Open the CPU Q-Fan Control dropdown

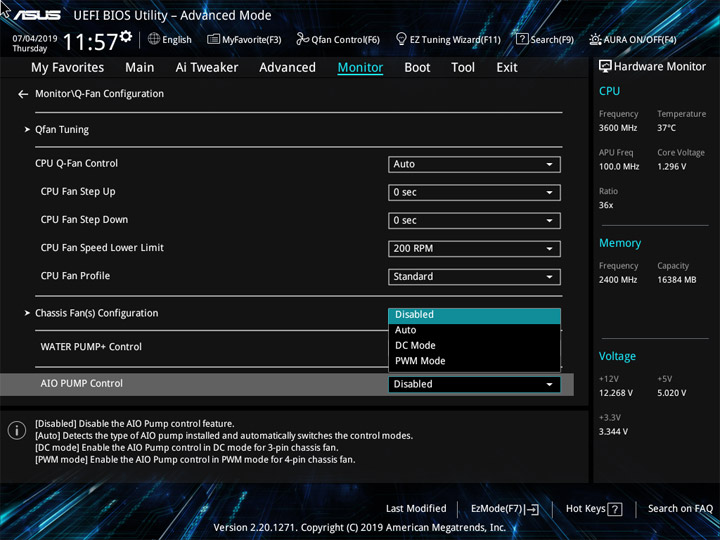click(474, 164)
